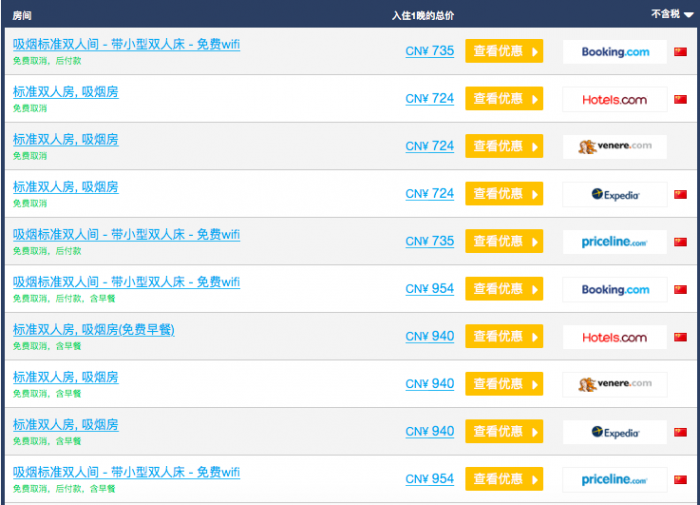700x505 pixels.
Task: Click 房间 column header
Action: (x=22, y=16)
